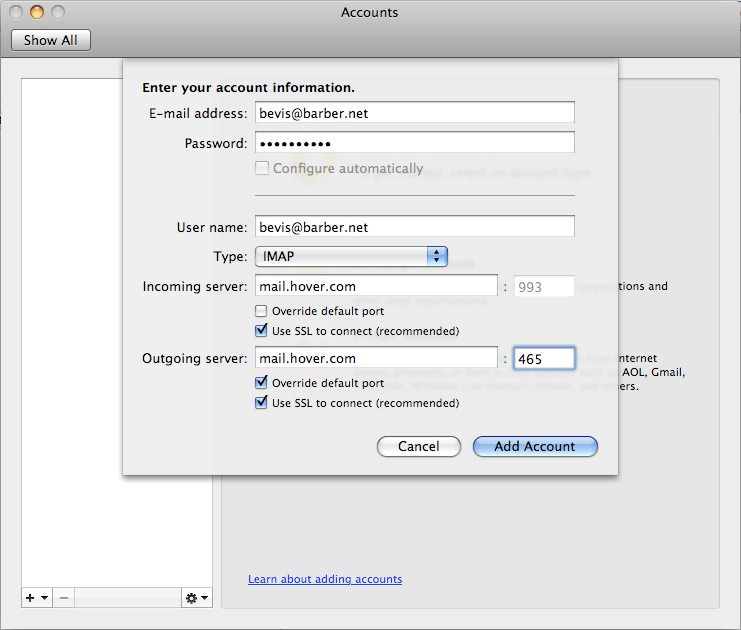Click the yellow minimize window button
The width and height of the screenshot is (741, 630).
tap(37, 12)
